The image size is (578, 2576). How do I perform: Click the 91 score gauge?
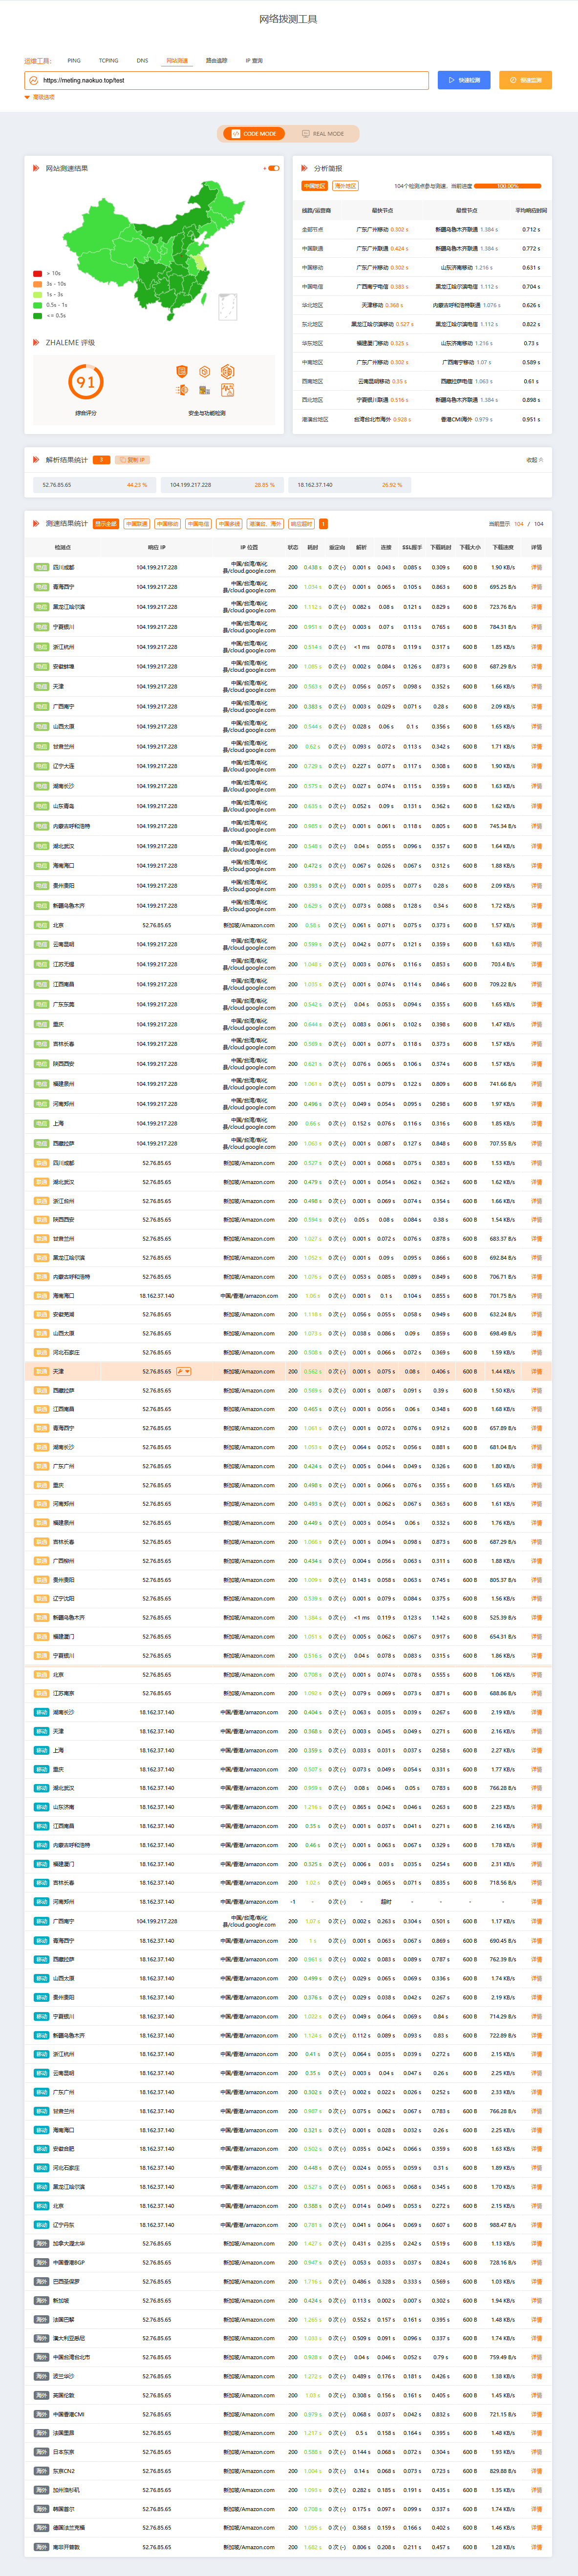(x=86, y=382)
